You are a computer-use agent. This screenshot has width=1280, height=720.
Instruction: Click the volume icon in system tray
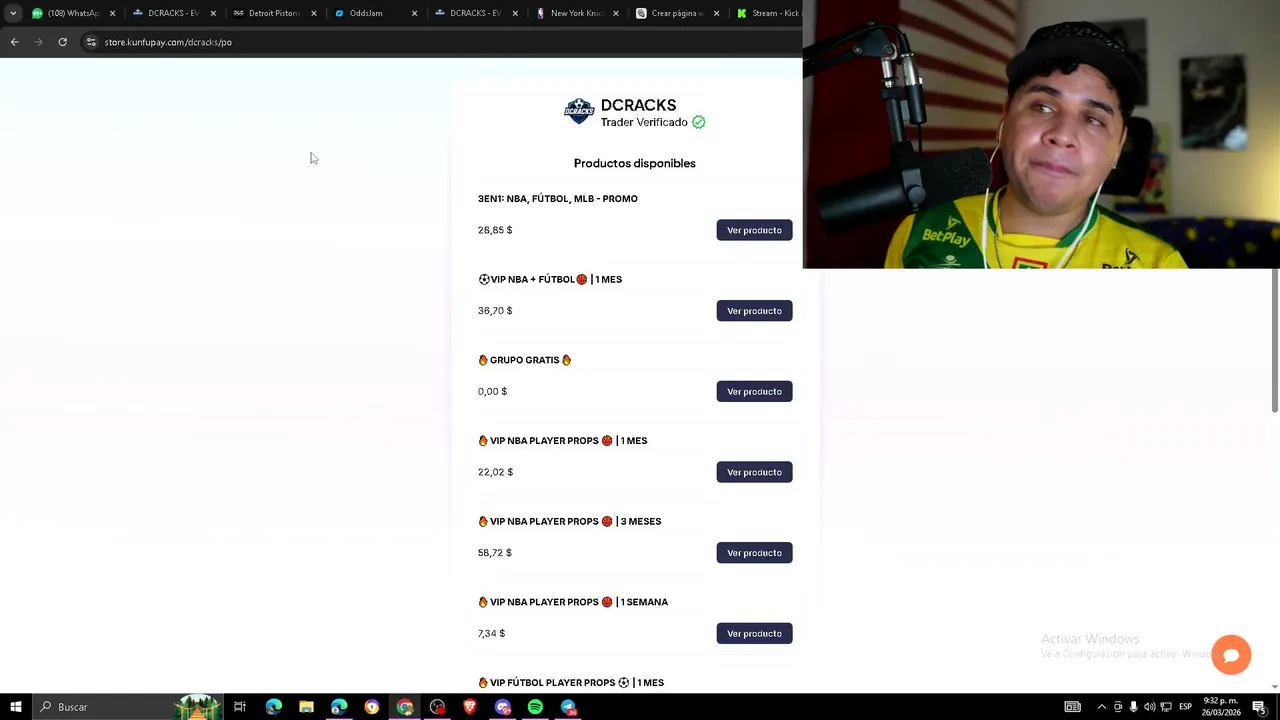click(1149, 707)
